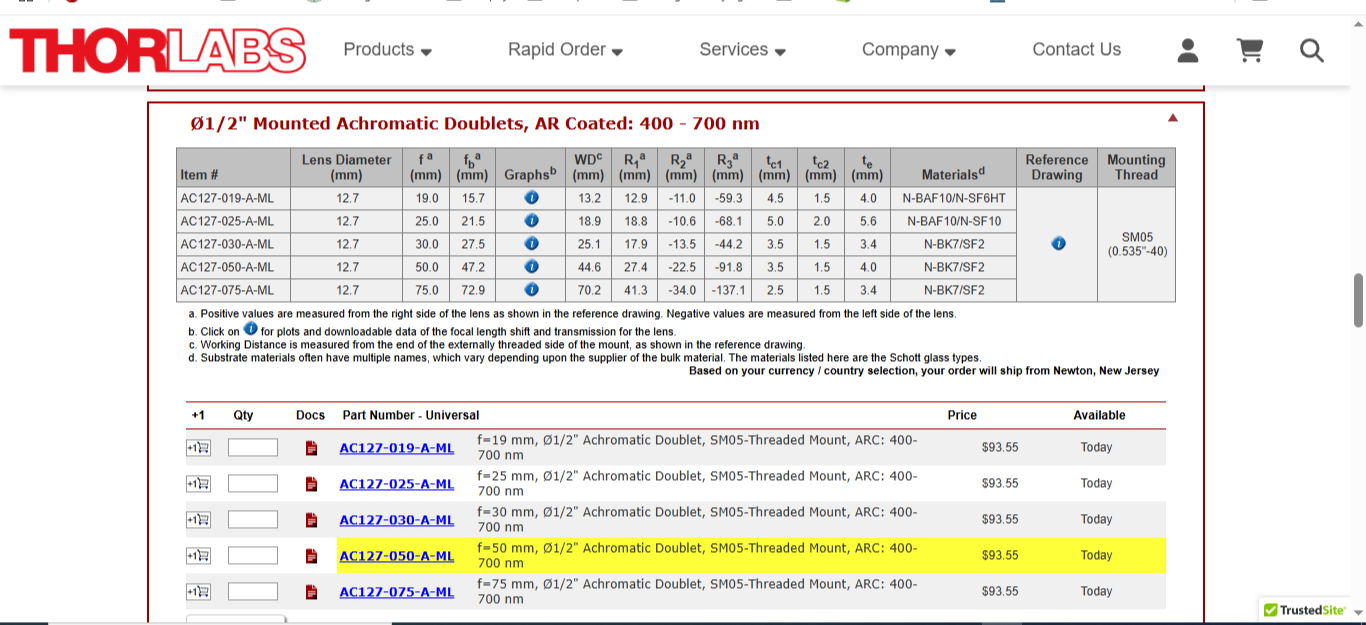Click the quantity field for AC127-025-A-ML
1366x625 pixels.
click(253, 484)
